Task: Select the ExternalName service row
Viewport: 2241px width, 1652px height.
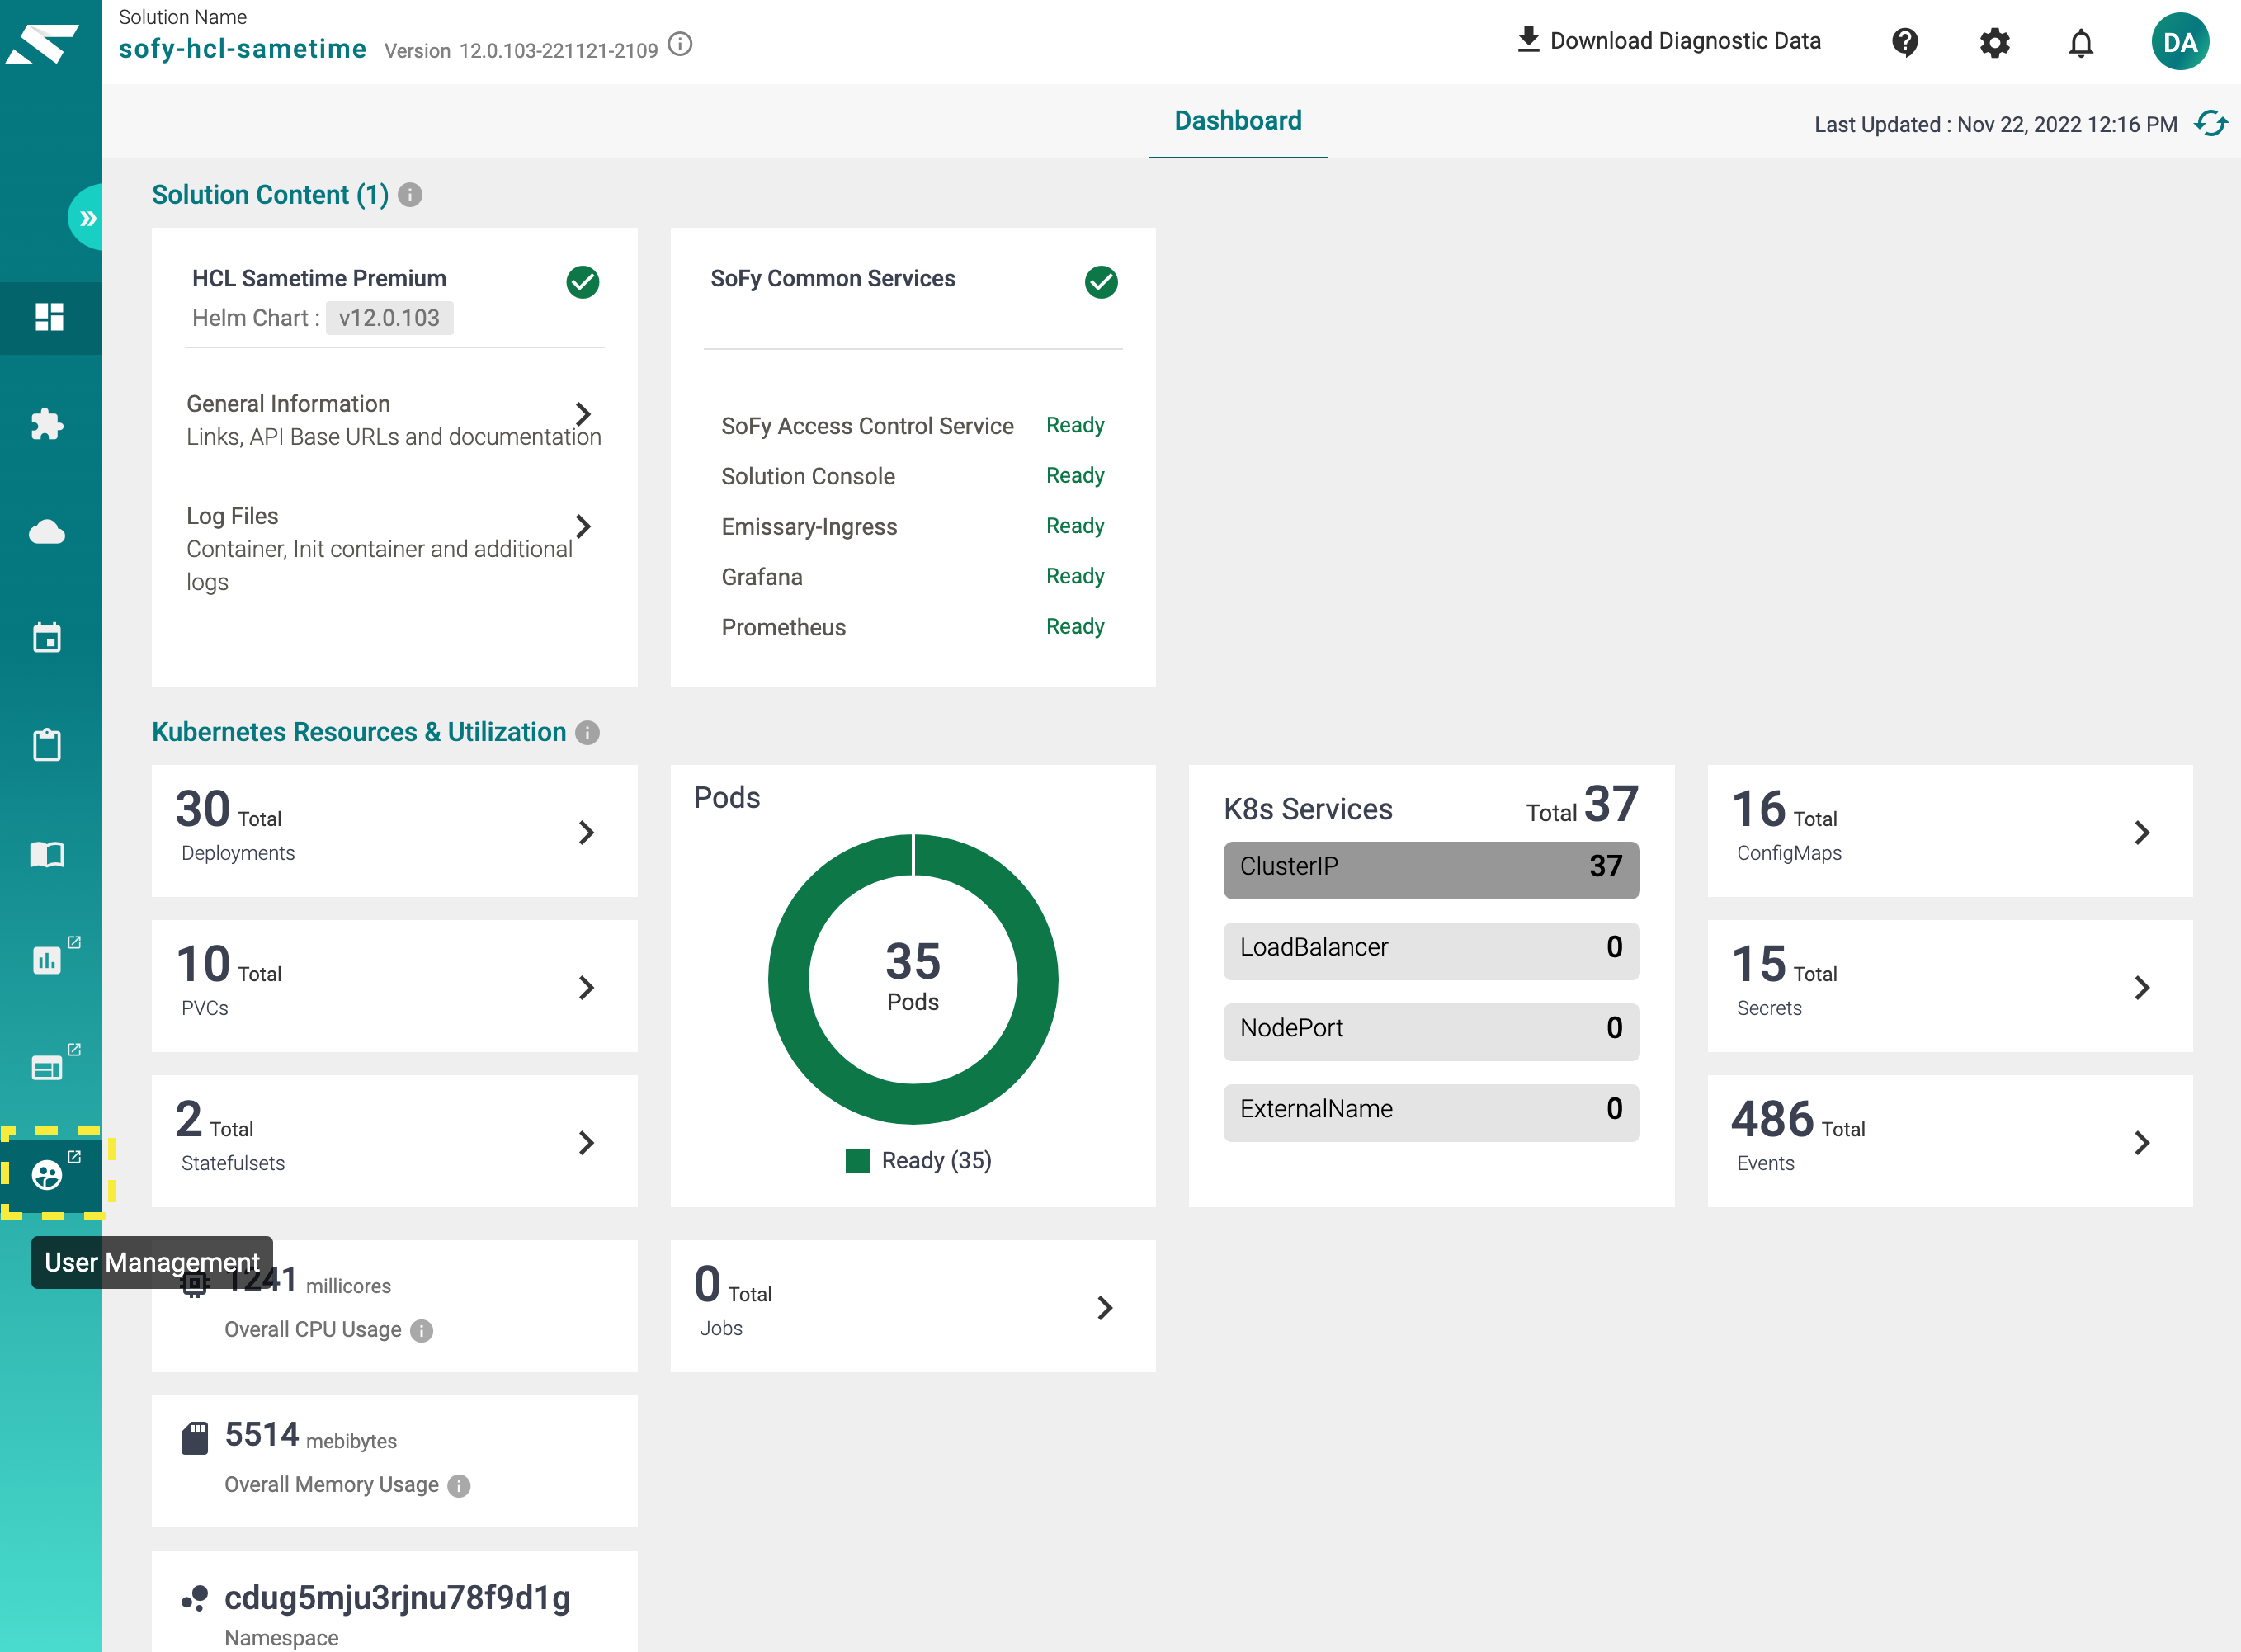Action: [x=1431, y=1112]
